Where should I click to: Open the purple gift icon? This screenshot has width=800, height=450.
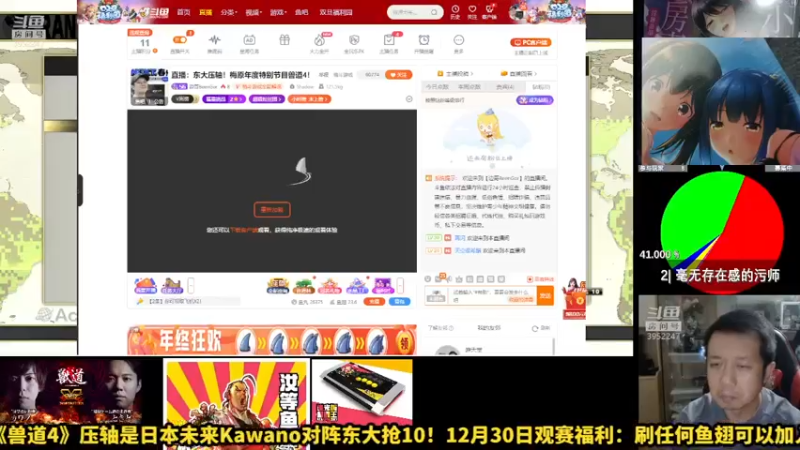(x=382, y=286)
